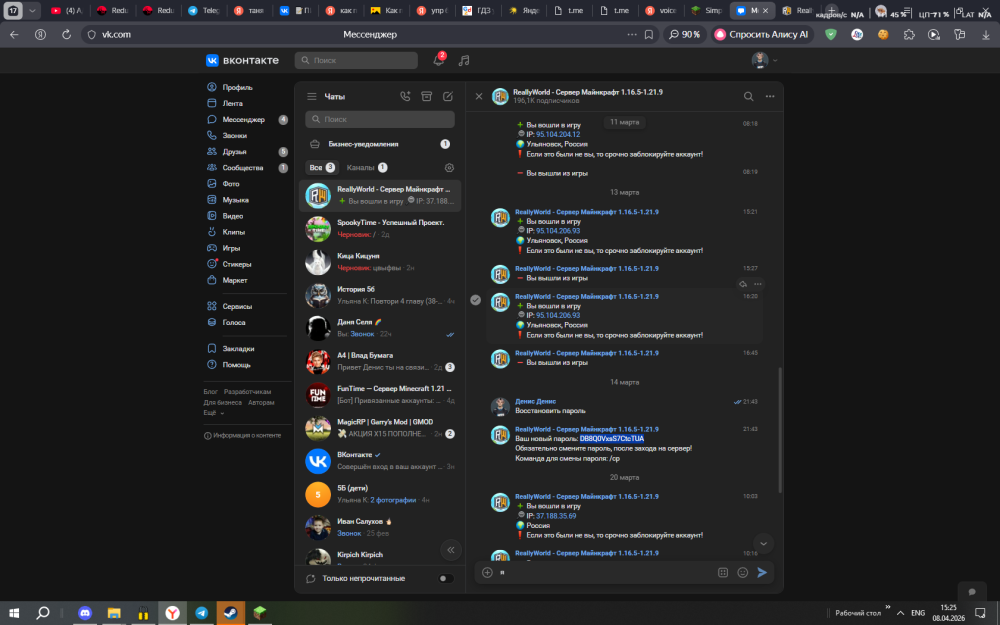Open the music player icon in VK header
Viewport: 1000px width, 625px height.
coord(464,61)
